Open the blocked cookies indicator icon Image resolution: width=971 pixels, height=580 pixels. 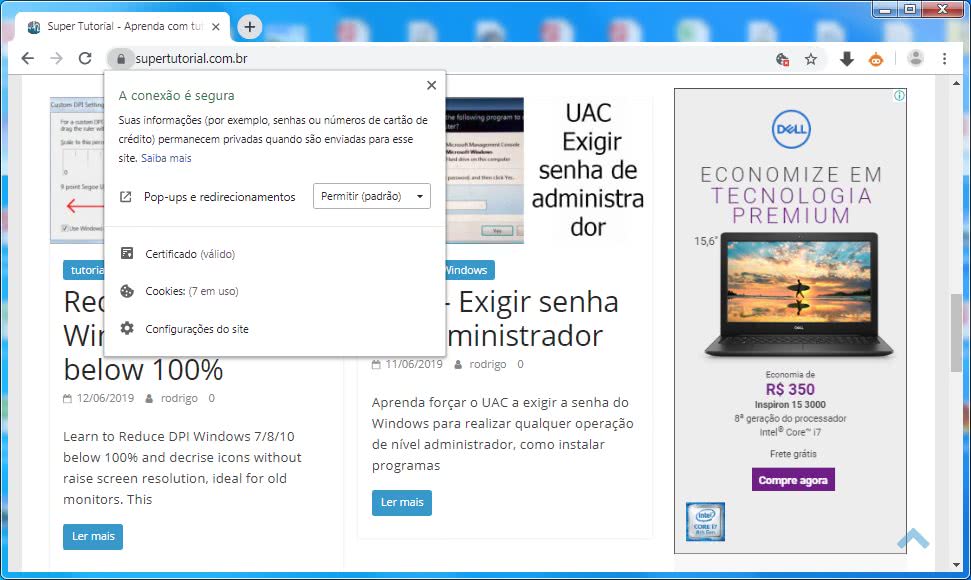tap(782, 59)
